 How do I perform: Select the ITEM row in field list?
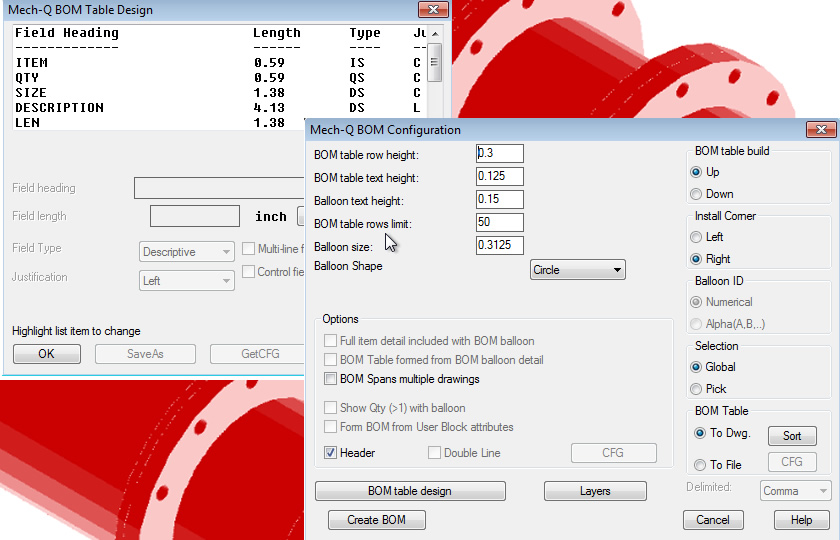coord(220,63)
